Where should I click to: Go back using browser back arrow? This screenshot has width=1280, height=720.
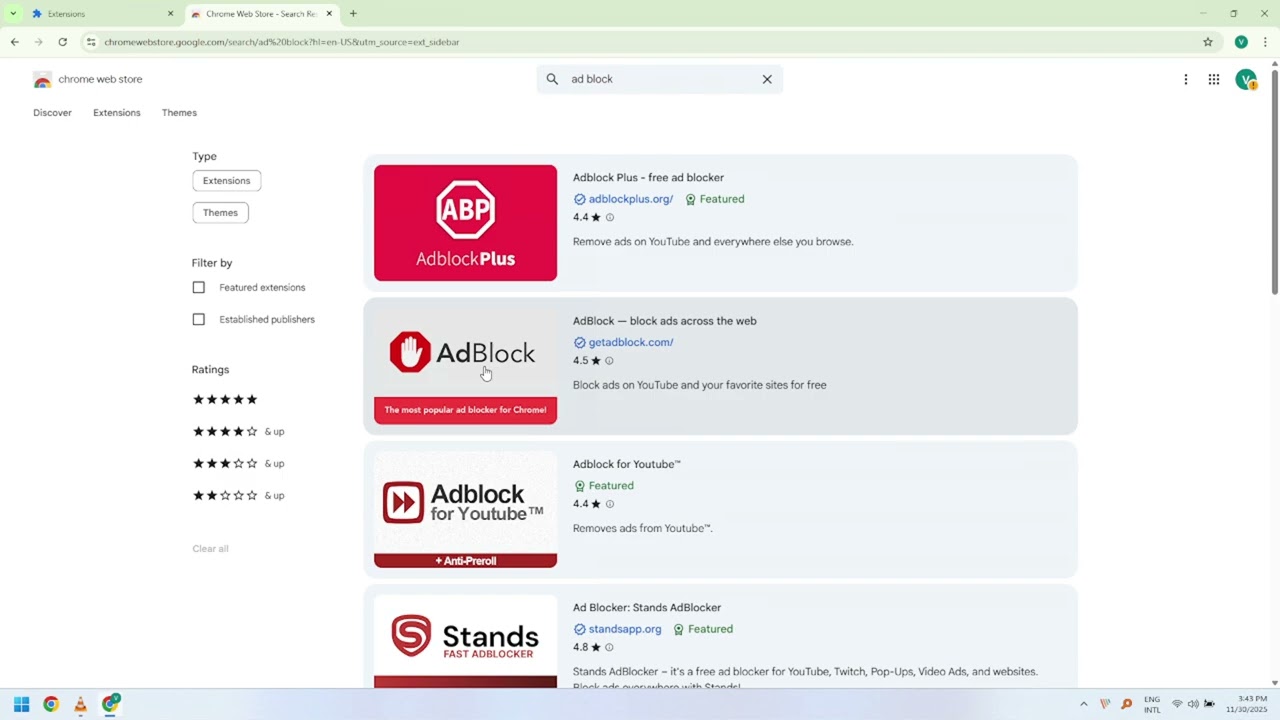(15, 42)
